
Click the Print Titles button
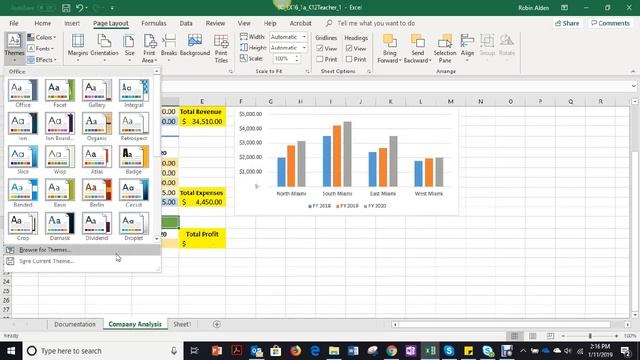(x=221, y=49)
